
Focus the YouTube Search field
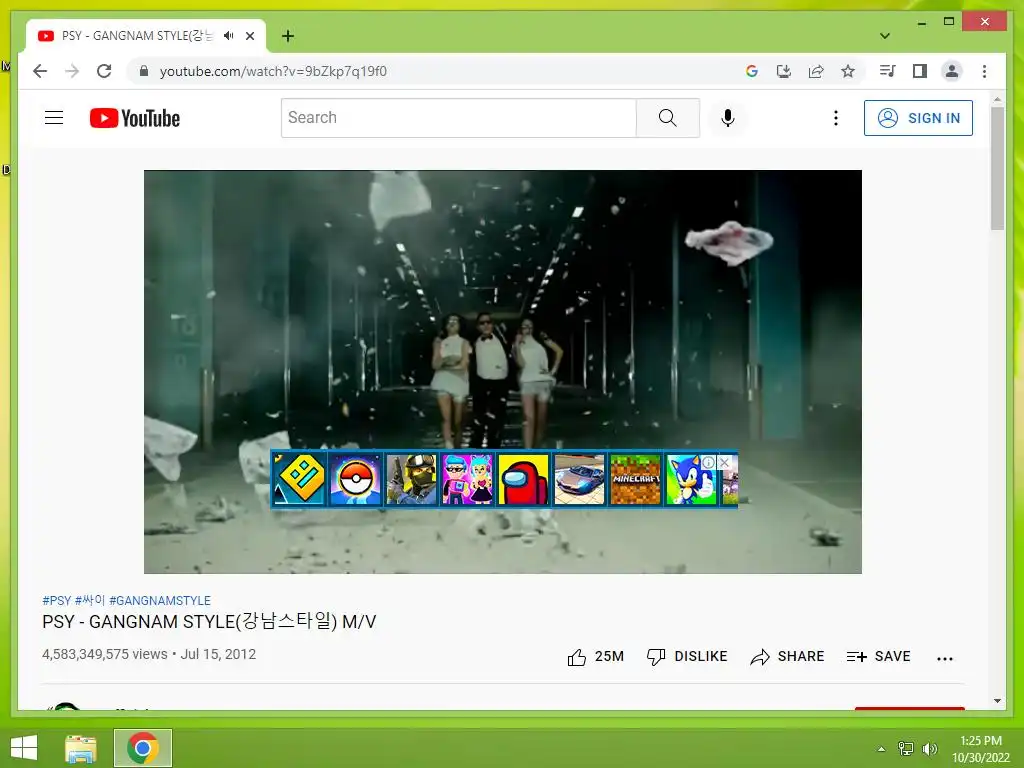pos(458,118)
